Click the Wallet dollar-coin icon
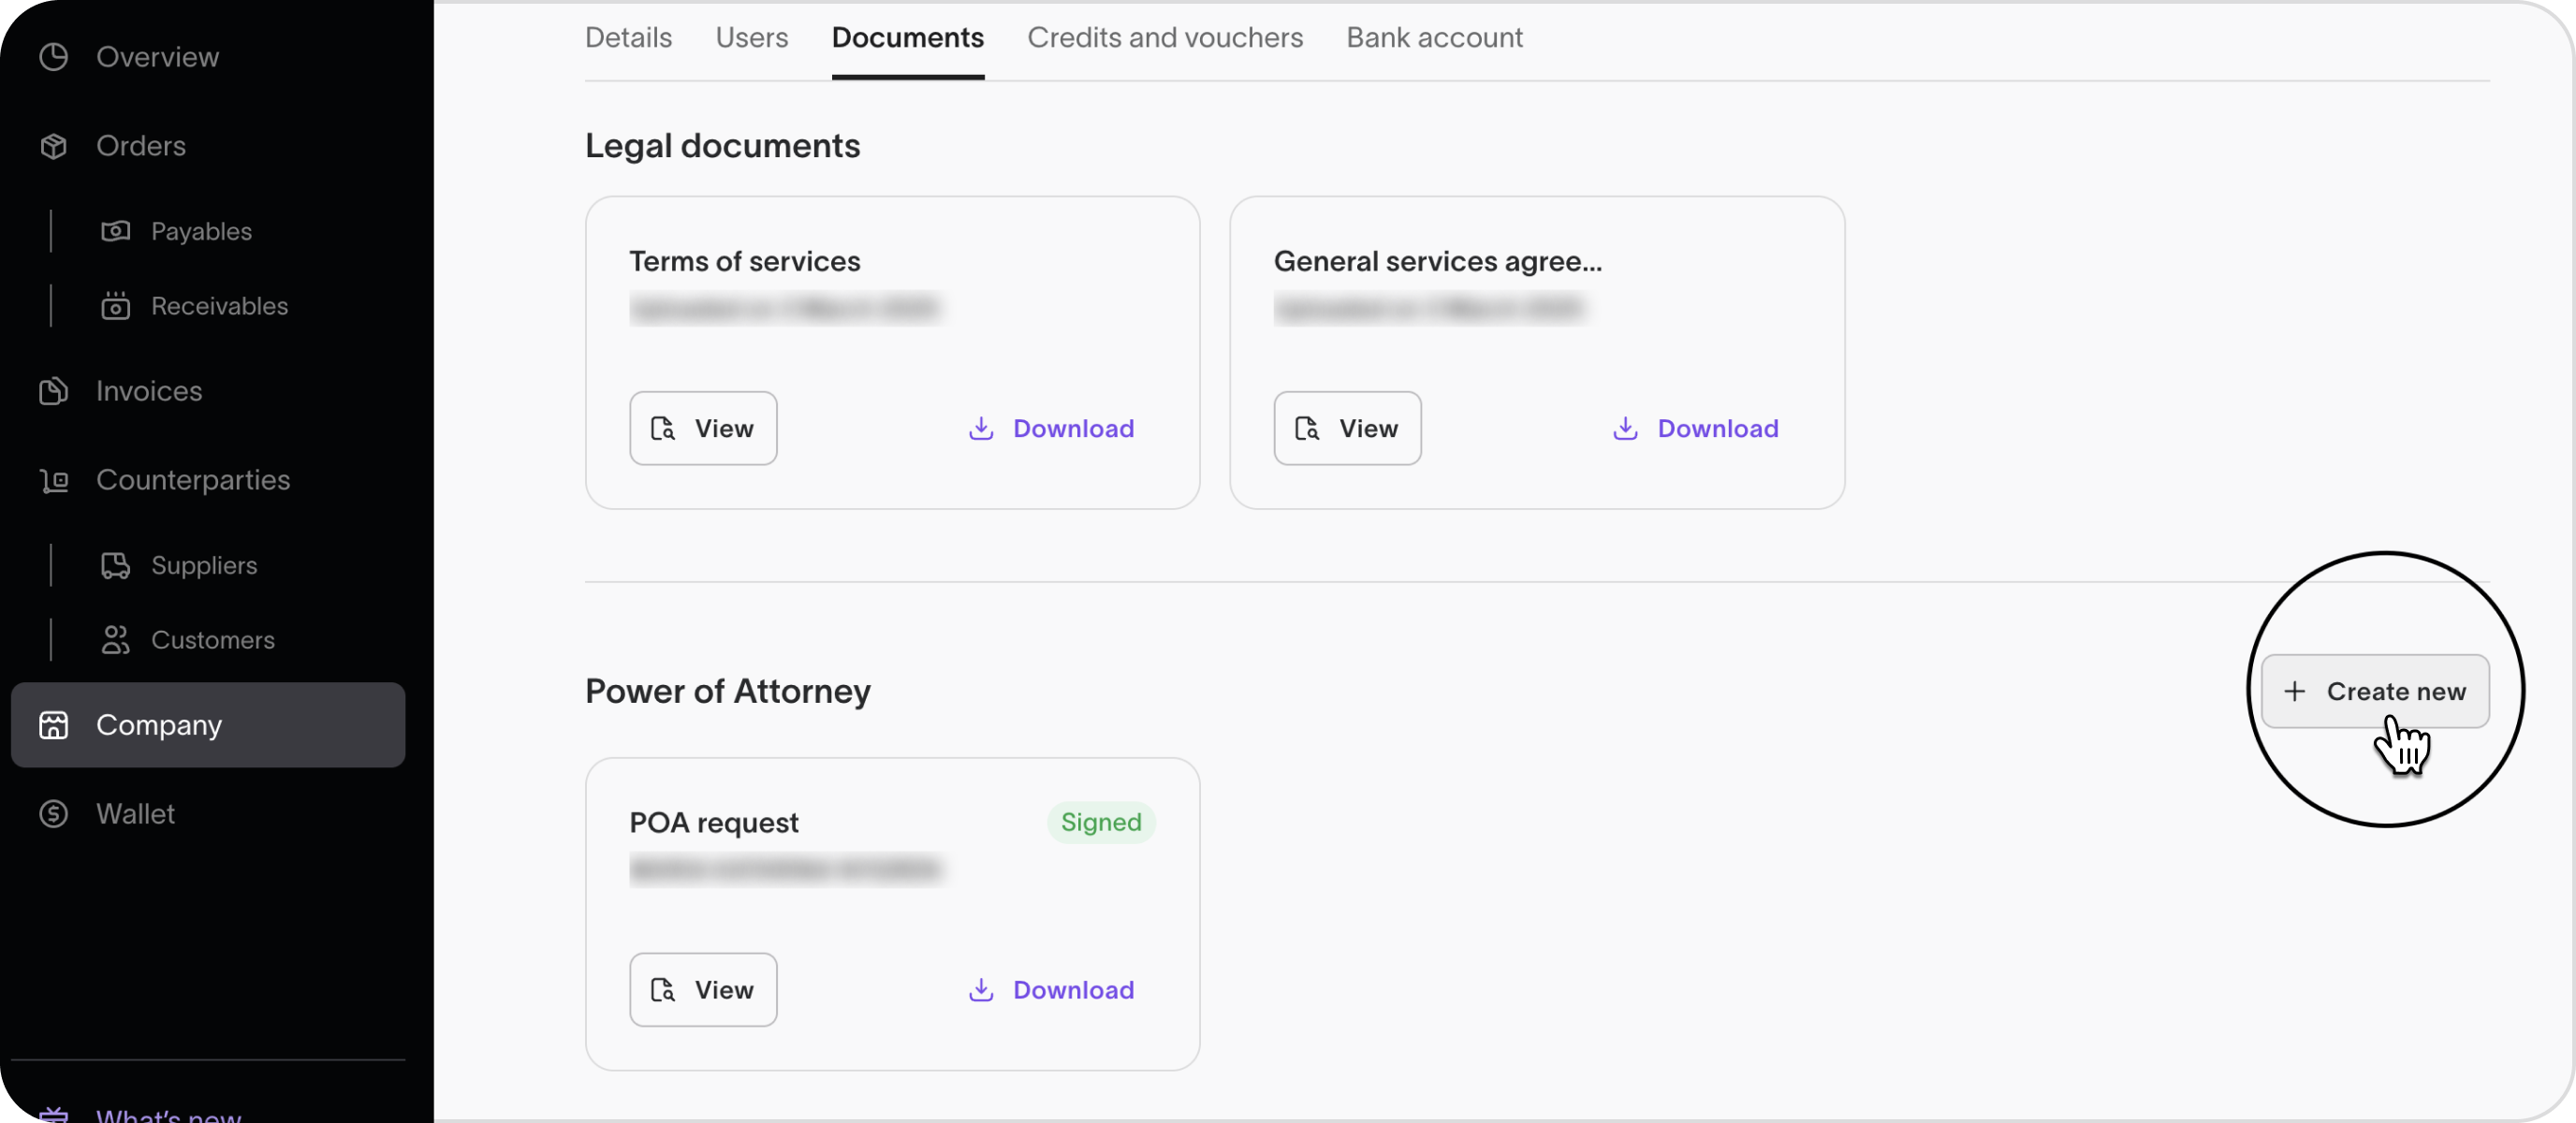The height and width of the screenshot is (1123, 2576). pyautogui.click(x=54, y=814)
